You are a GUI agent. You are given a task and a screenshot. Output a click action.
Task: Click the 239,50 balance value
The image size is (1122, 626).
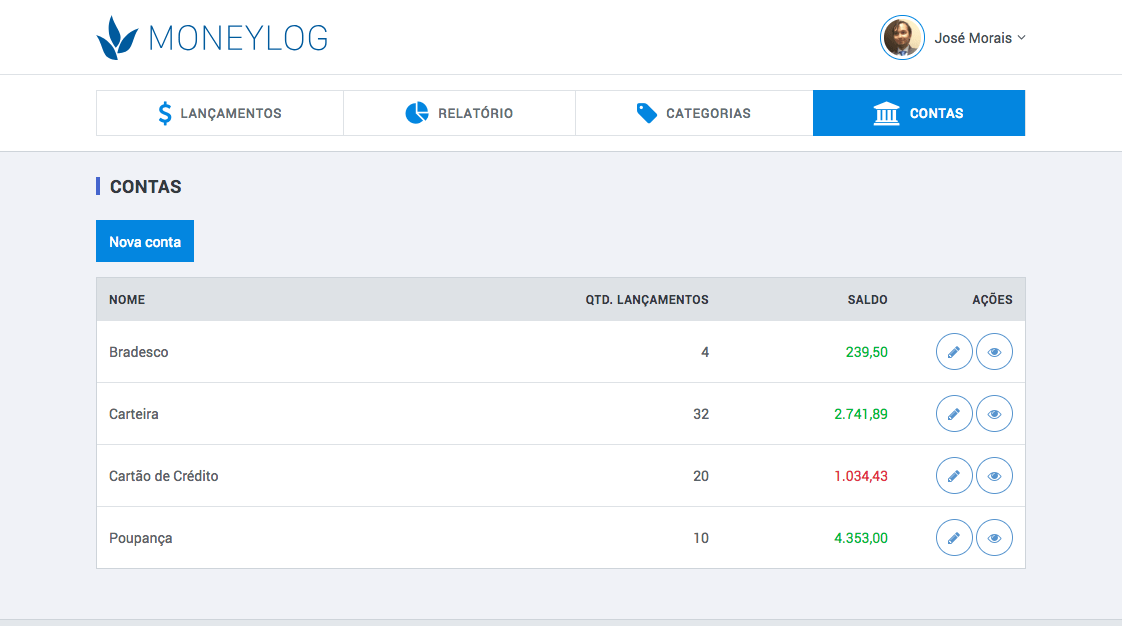867,352
